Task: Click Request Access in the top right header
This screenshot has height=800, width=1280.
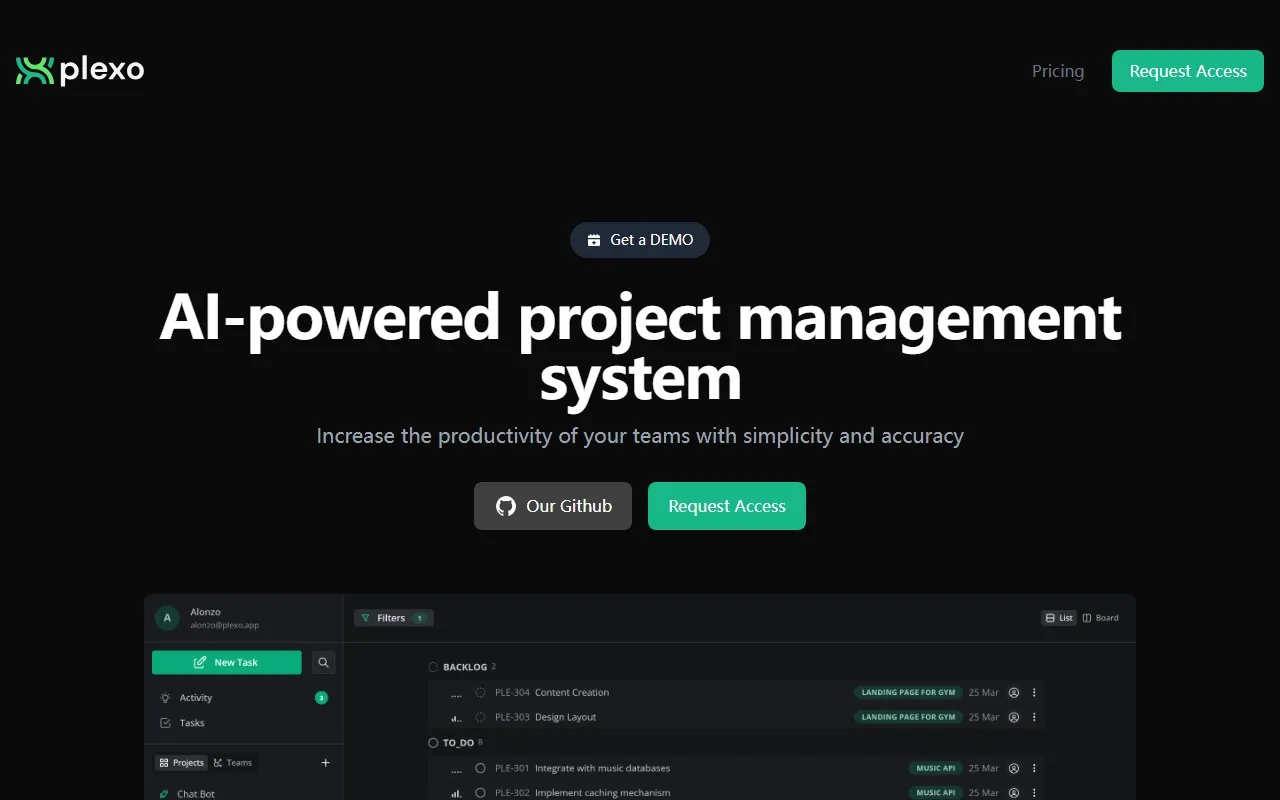Action: coord(1187,71)
